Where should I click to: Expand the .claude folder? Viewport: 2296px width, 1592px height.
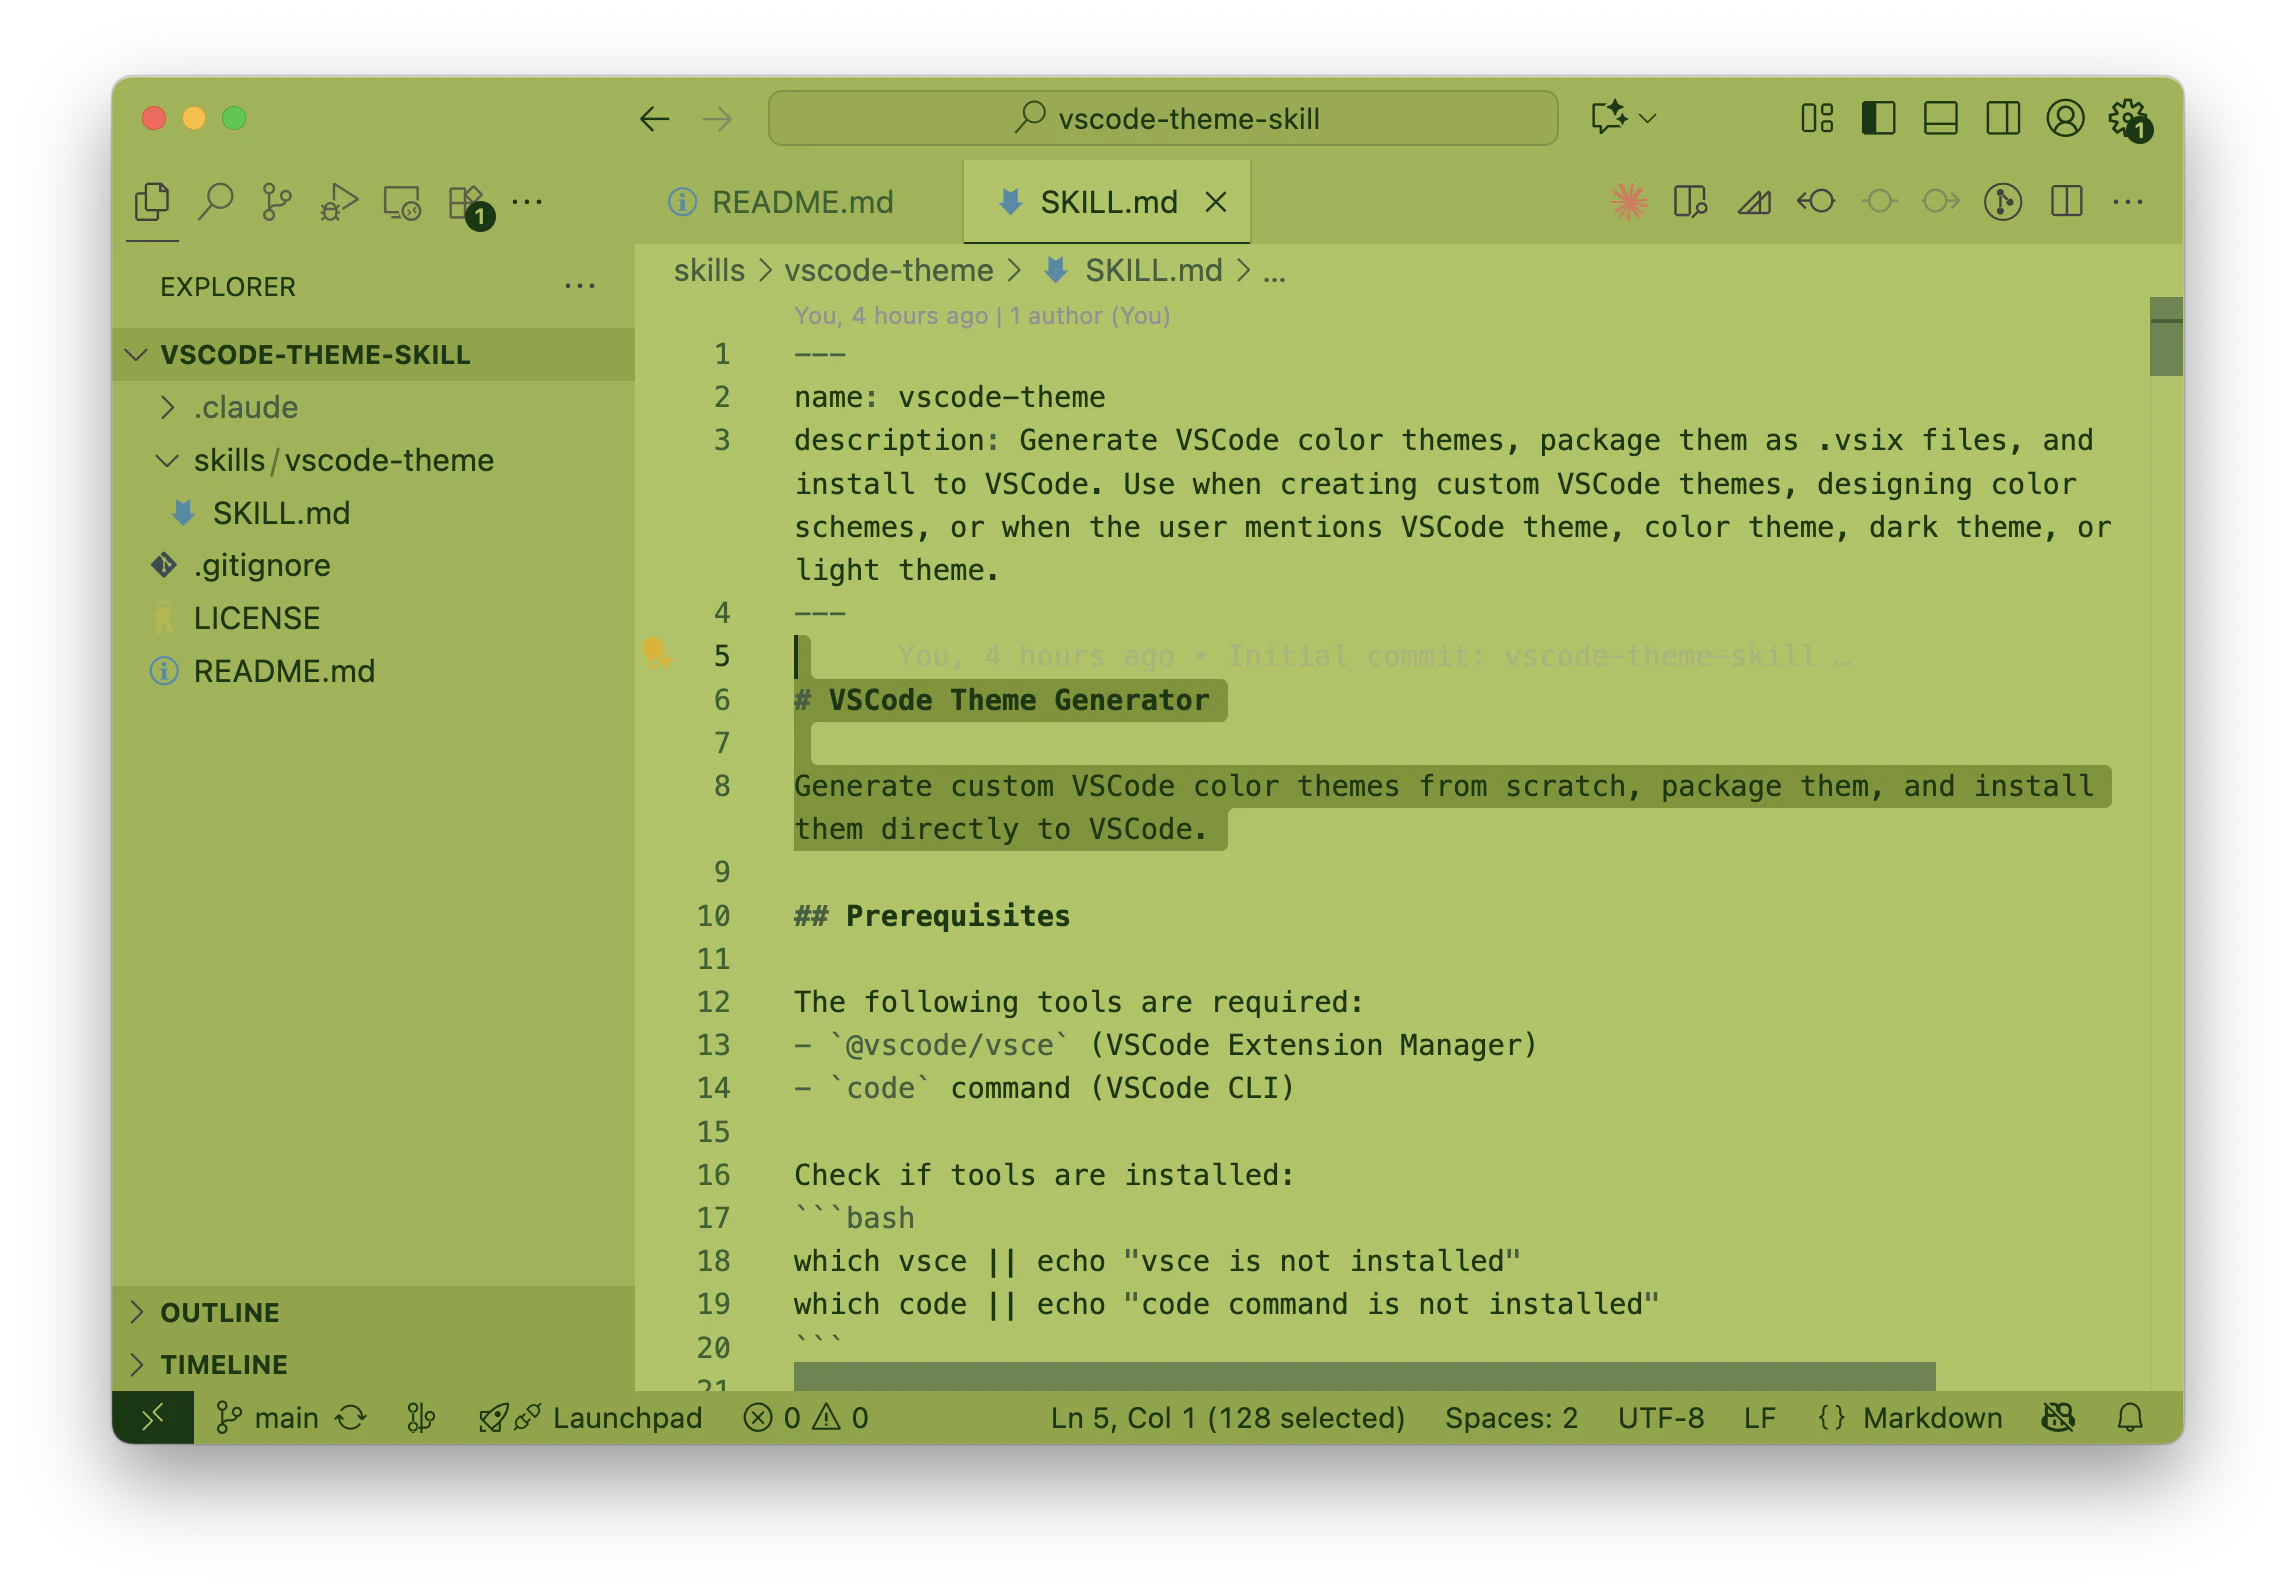(x=373, y=407)
